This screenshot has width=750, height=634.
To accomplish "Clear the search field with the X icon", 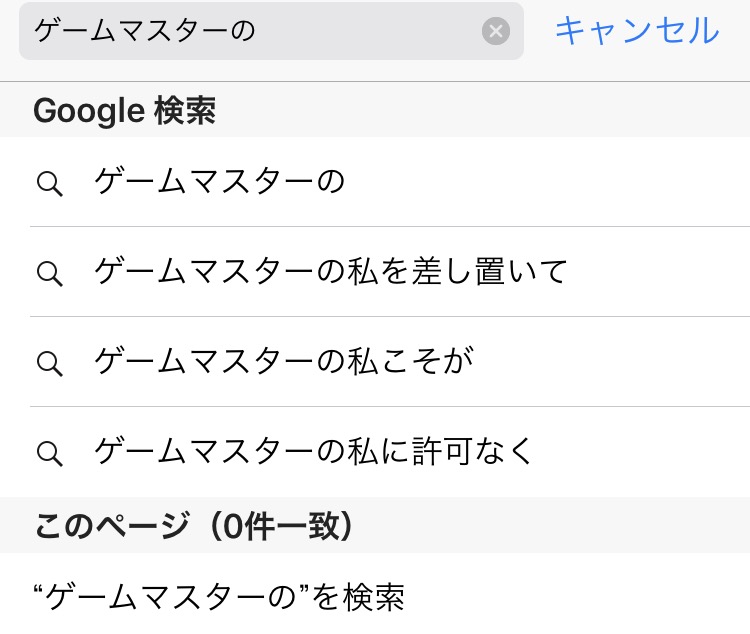I will point(496,31).
